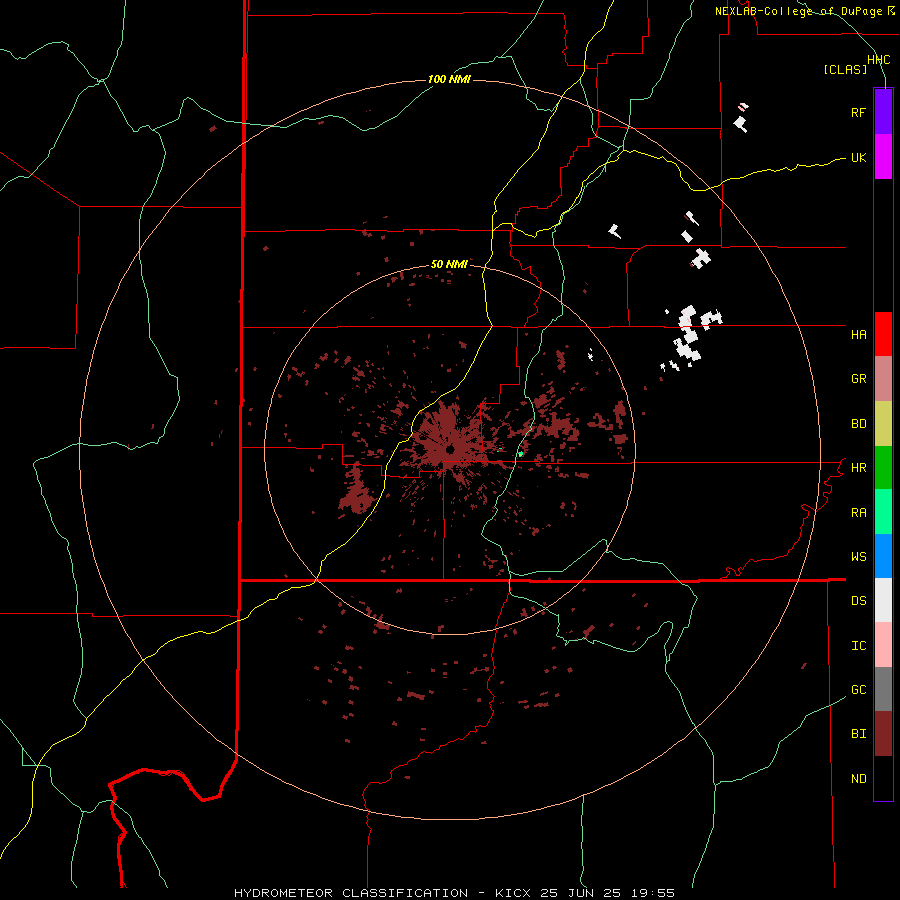Click the yellow BD legend swatch
900x900 pixels.
tap(883, 423)
